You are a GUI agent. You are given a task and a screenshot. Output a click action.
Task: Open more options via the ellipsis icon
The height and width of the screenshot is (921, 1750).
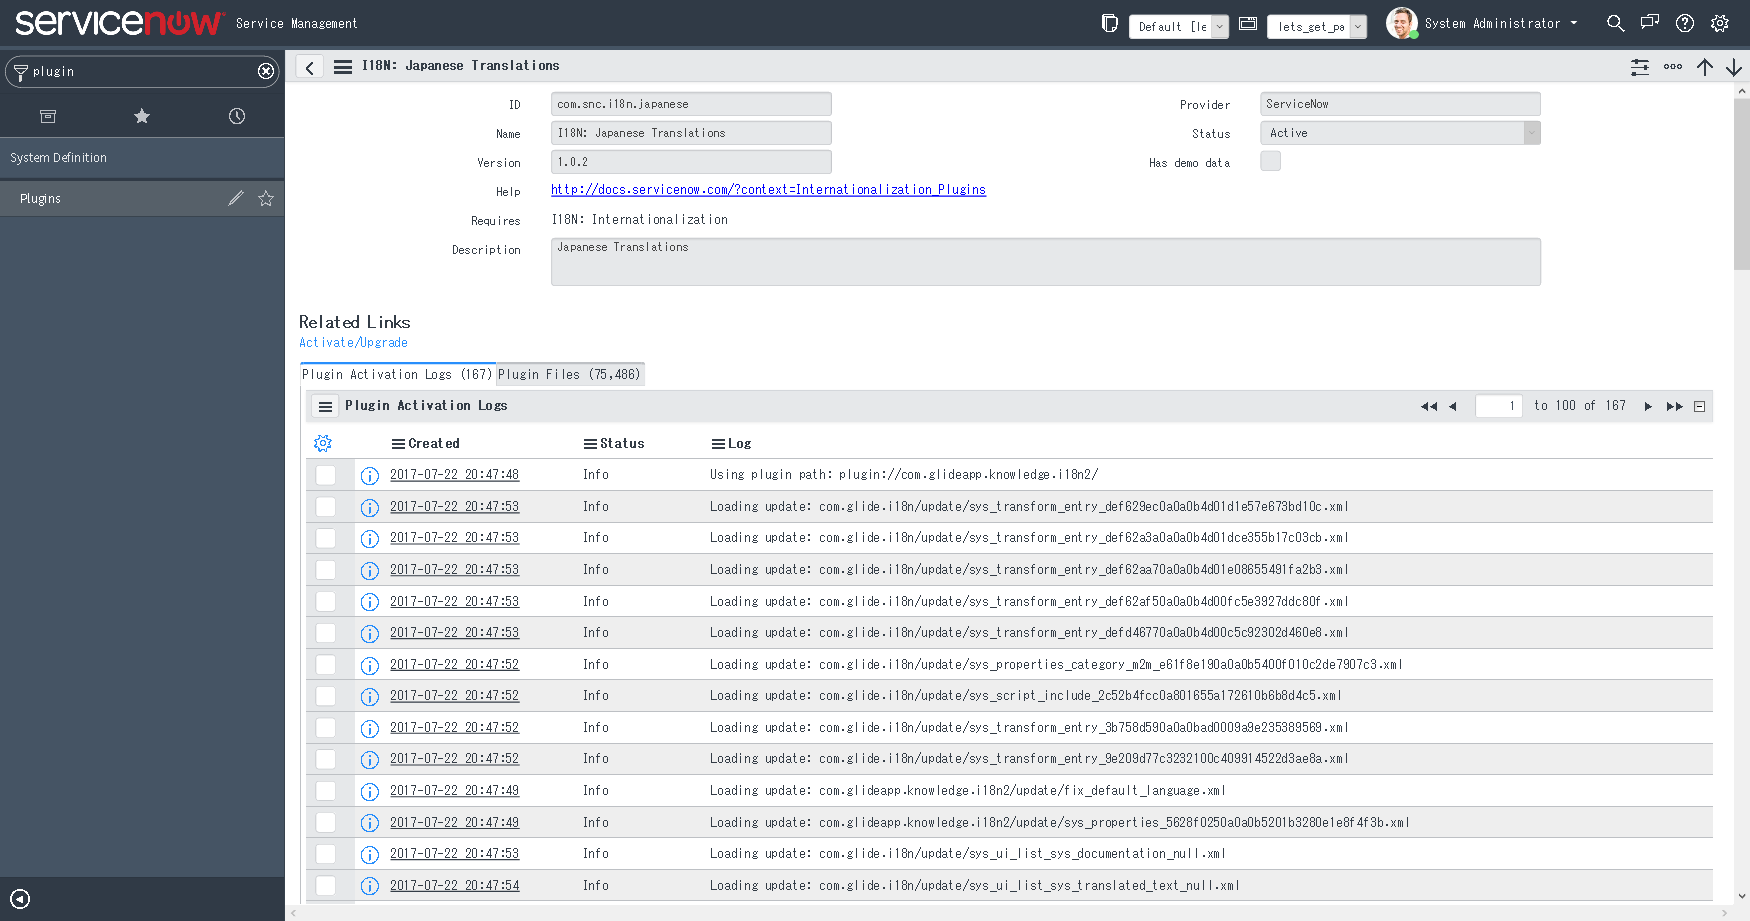(x=1673, y=66)
